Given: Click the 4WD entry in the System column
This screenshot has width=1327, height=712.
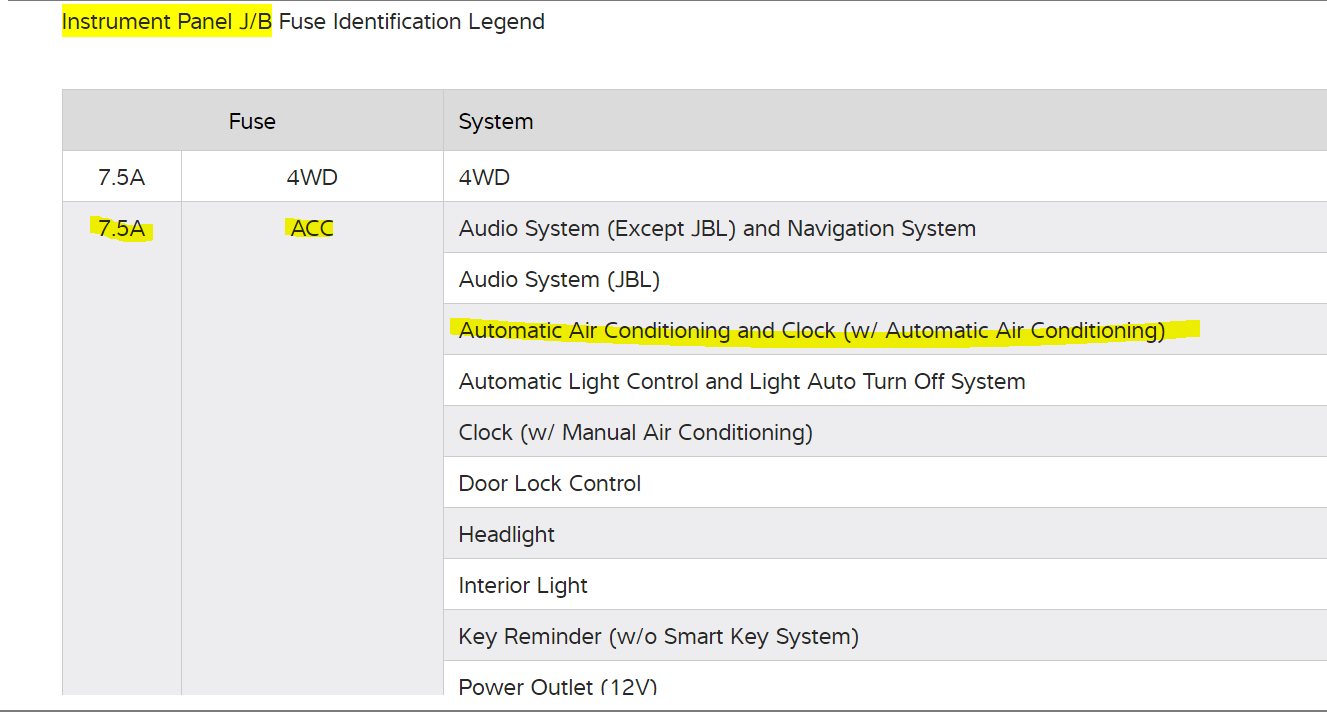Looking at the screenshot, I should (x=484, y=178).
